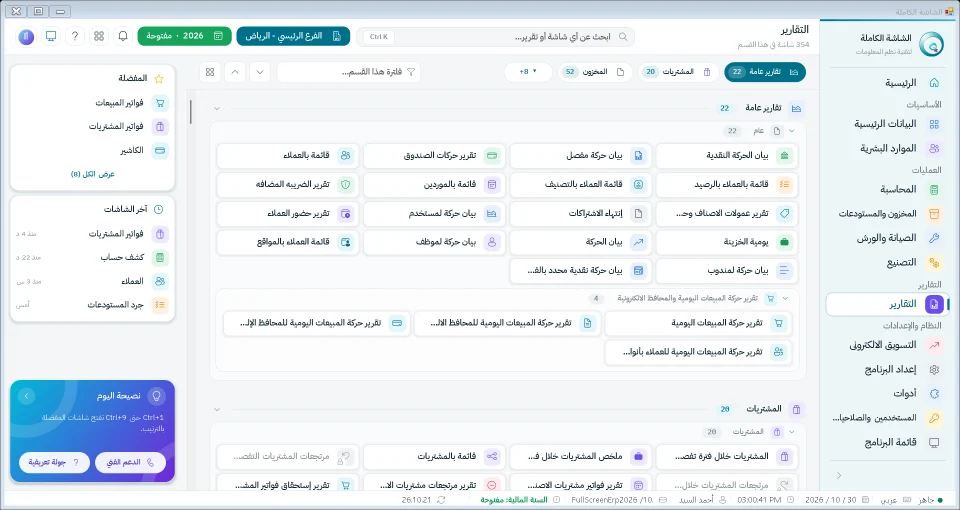Click the clock icon of آخر الشاشات
The image size is (960, 510).
[x=159, y=209]
